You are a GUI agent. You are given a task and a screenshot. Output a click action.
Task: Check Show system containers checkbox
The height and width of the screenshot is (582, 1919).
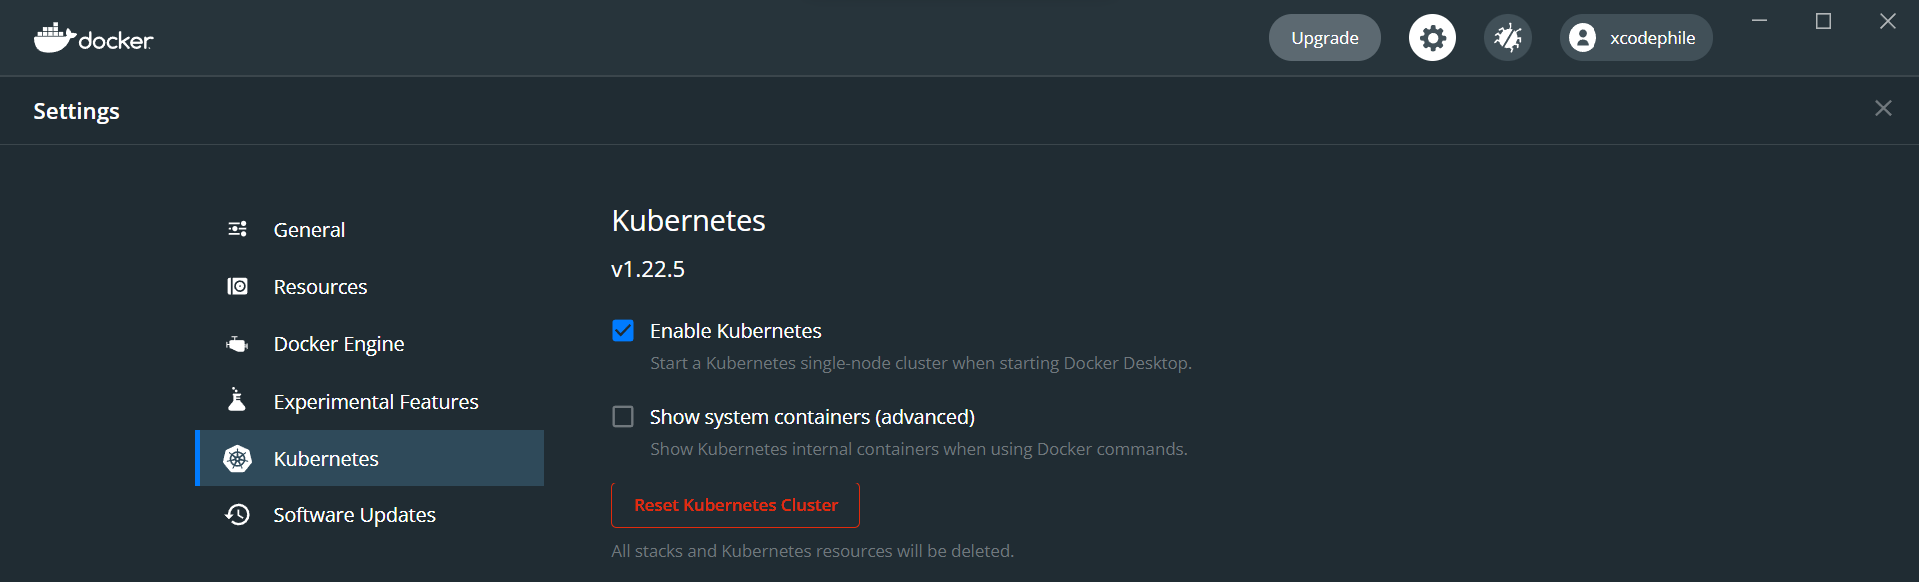pos(623,416)
